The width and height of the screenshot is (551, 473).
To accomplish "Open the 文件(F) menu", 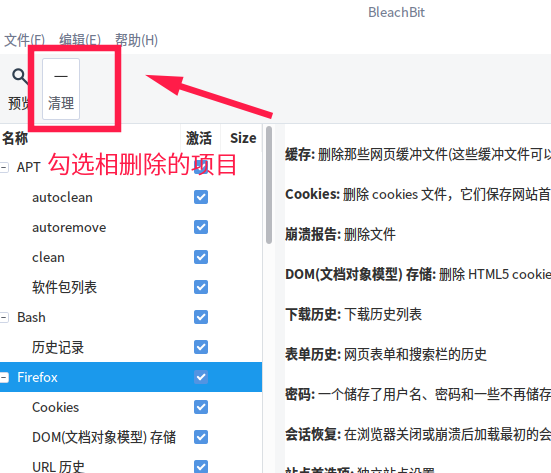I will click(24, 40).
